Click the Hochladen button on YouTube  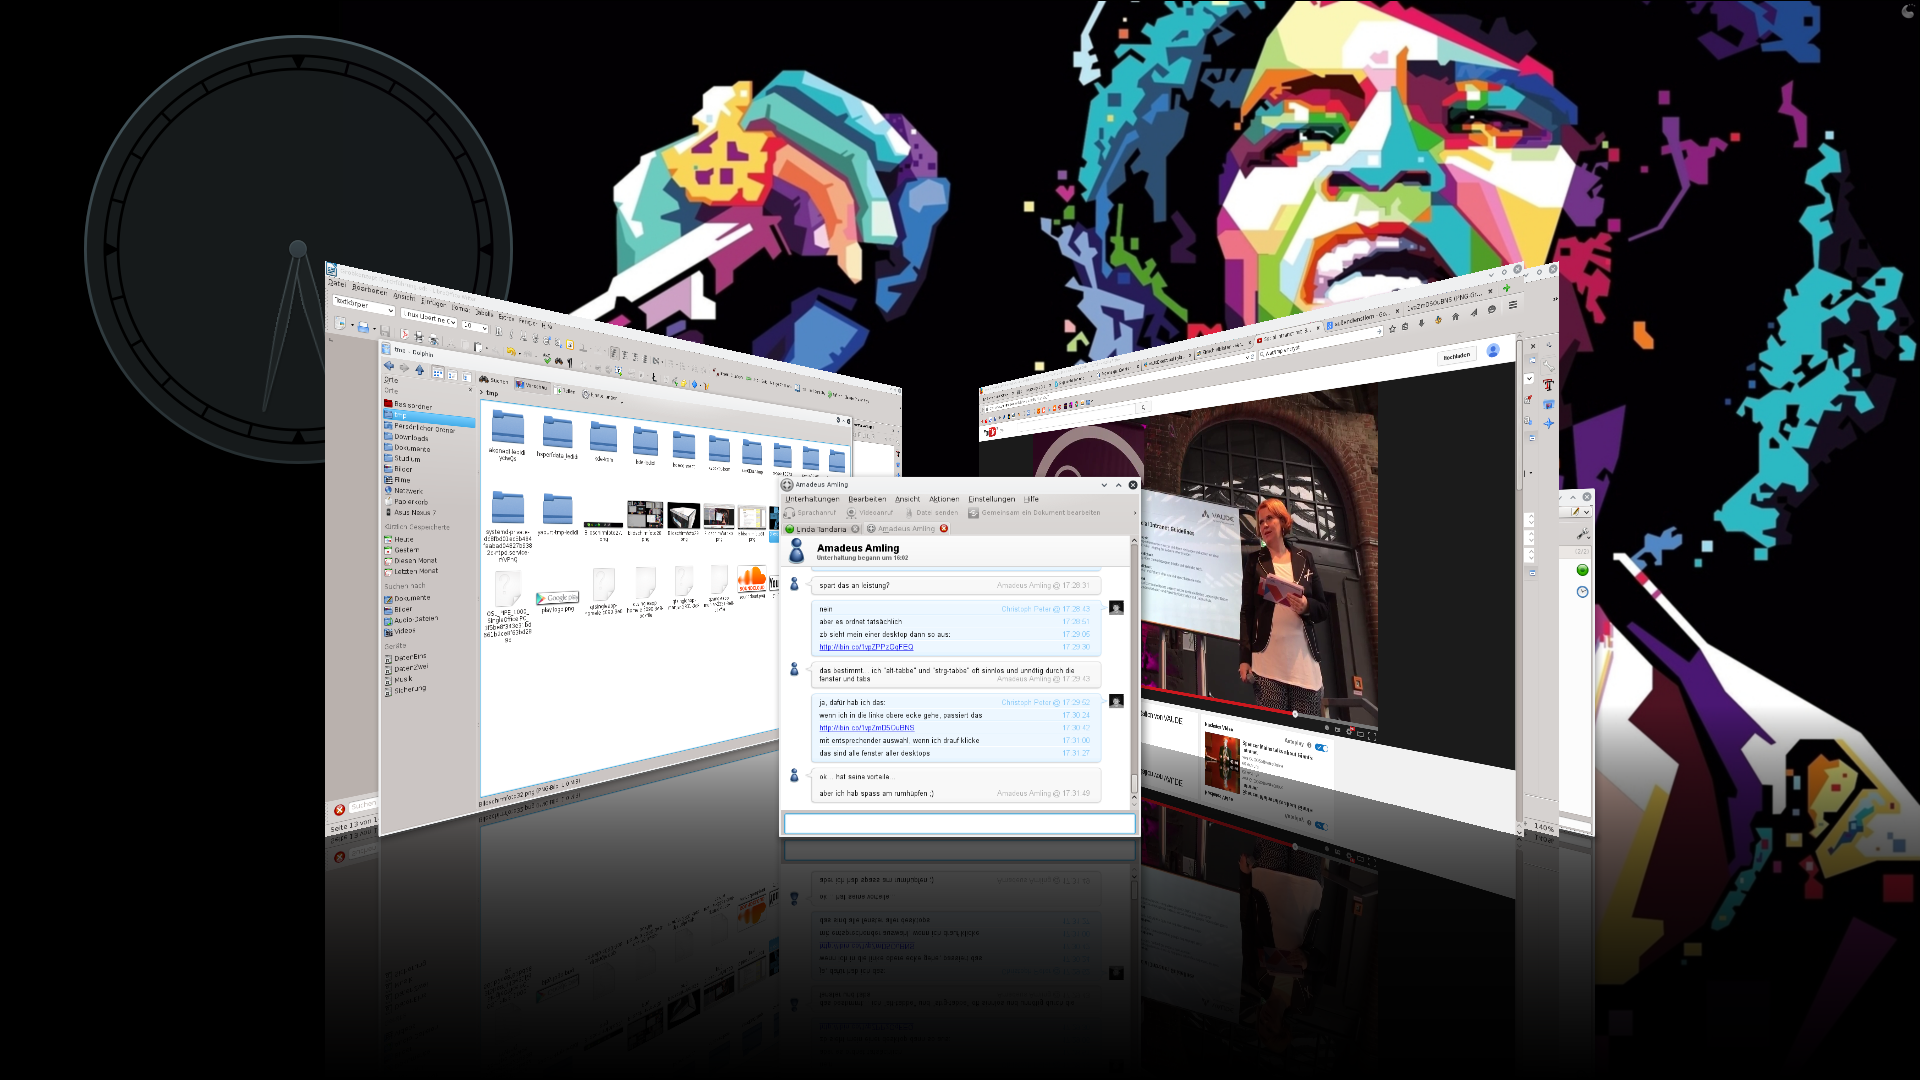[1457, 356]
